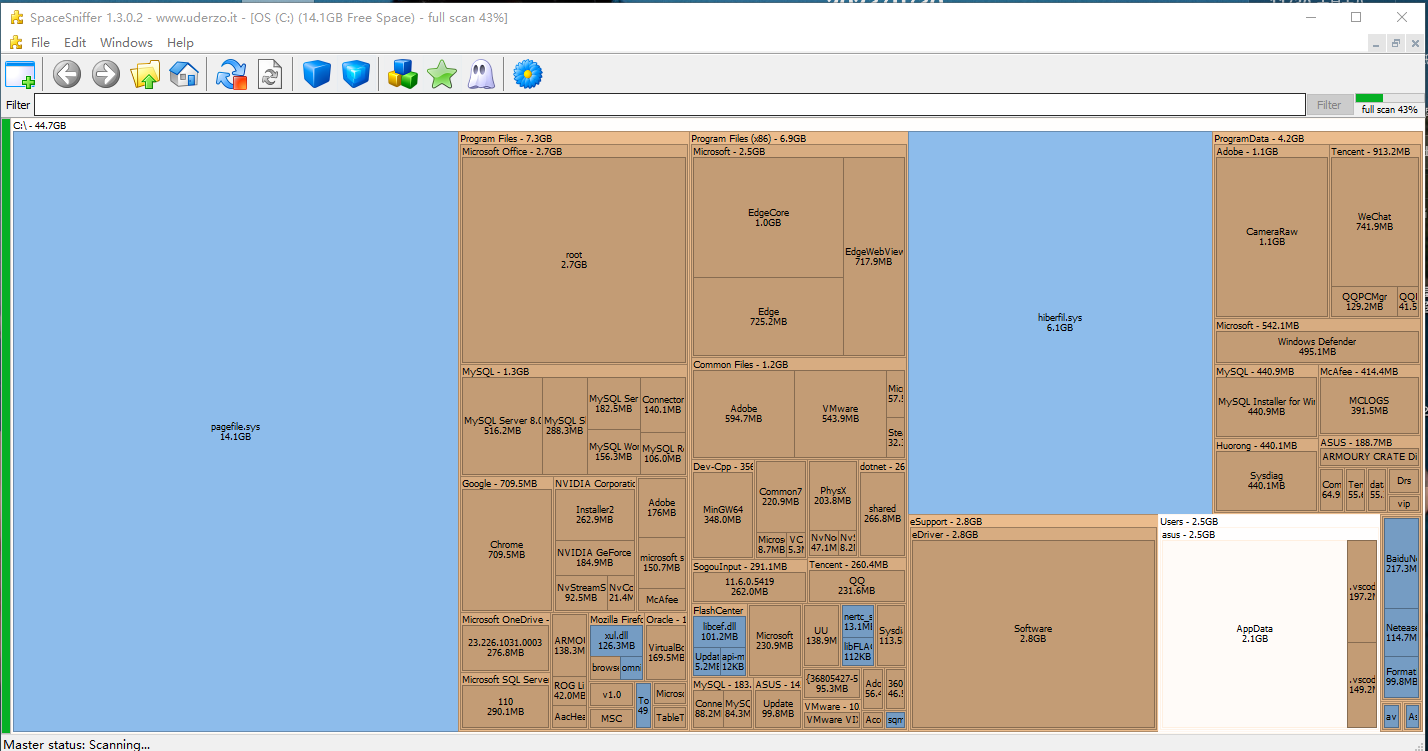1428x751 pixels.
Task: Open the Windows menu
Action: pos(126,43)
